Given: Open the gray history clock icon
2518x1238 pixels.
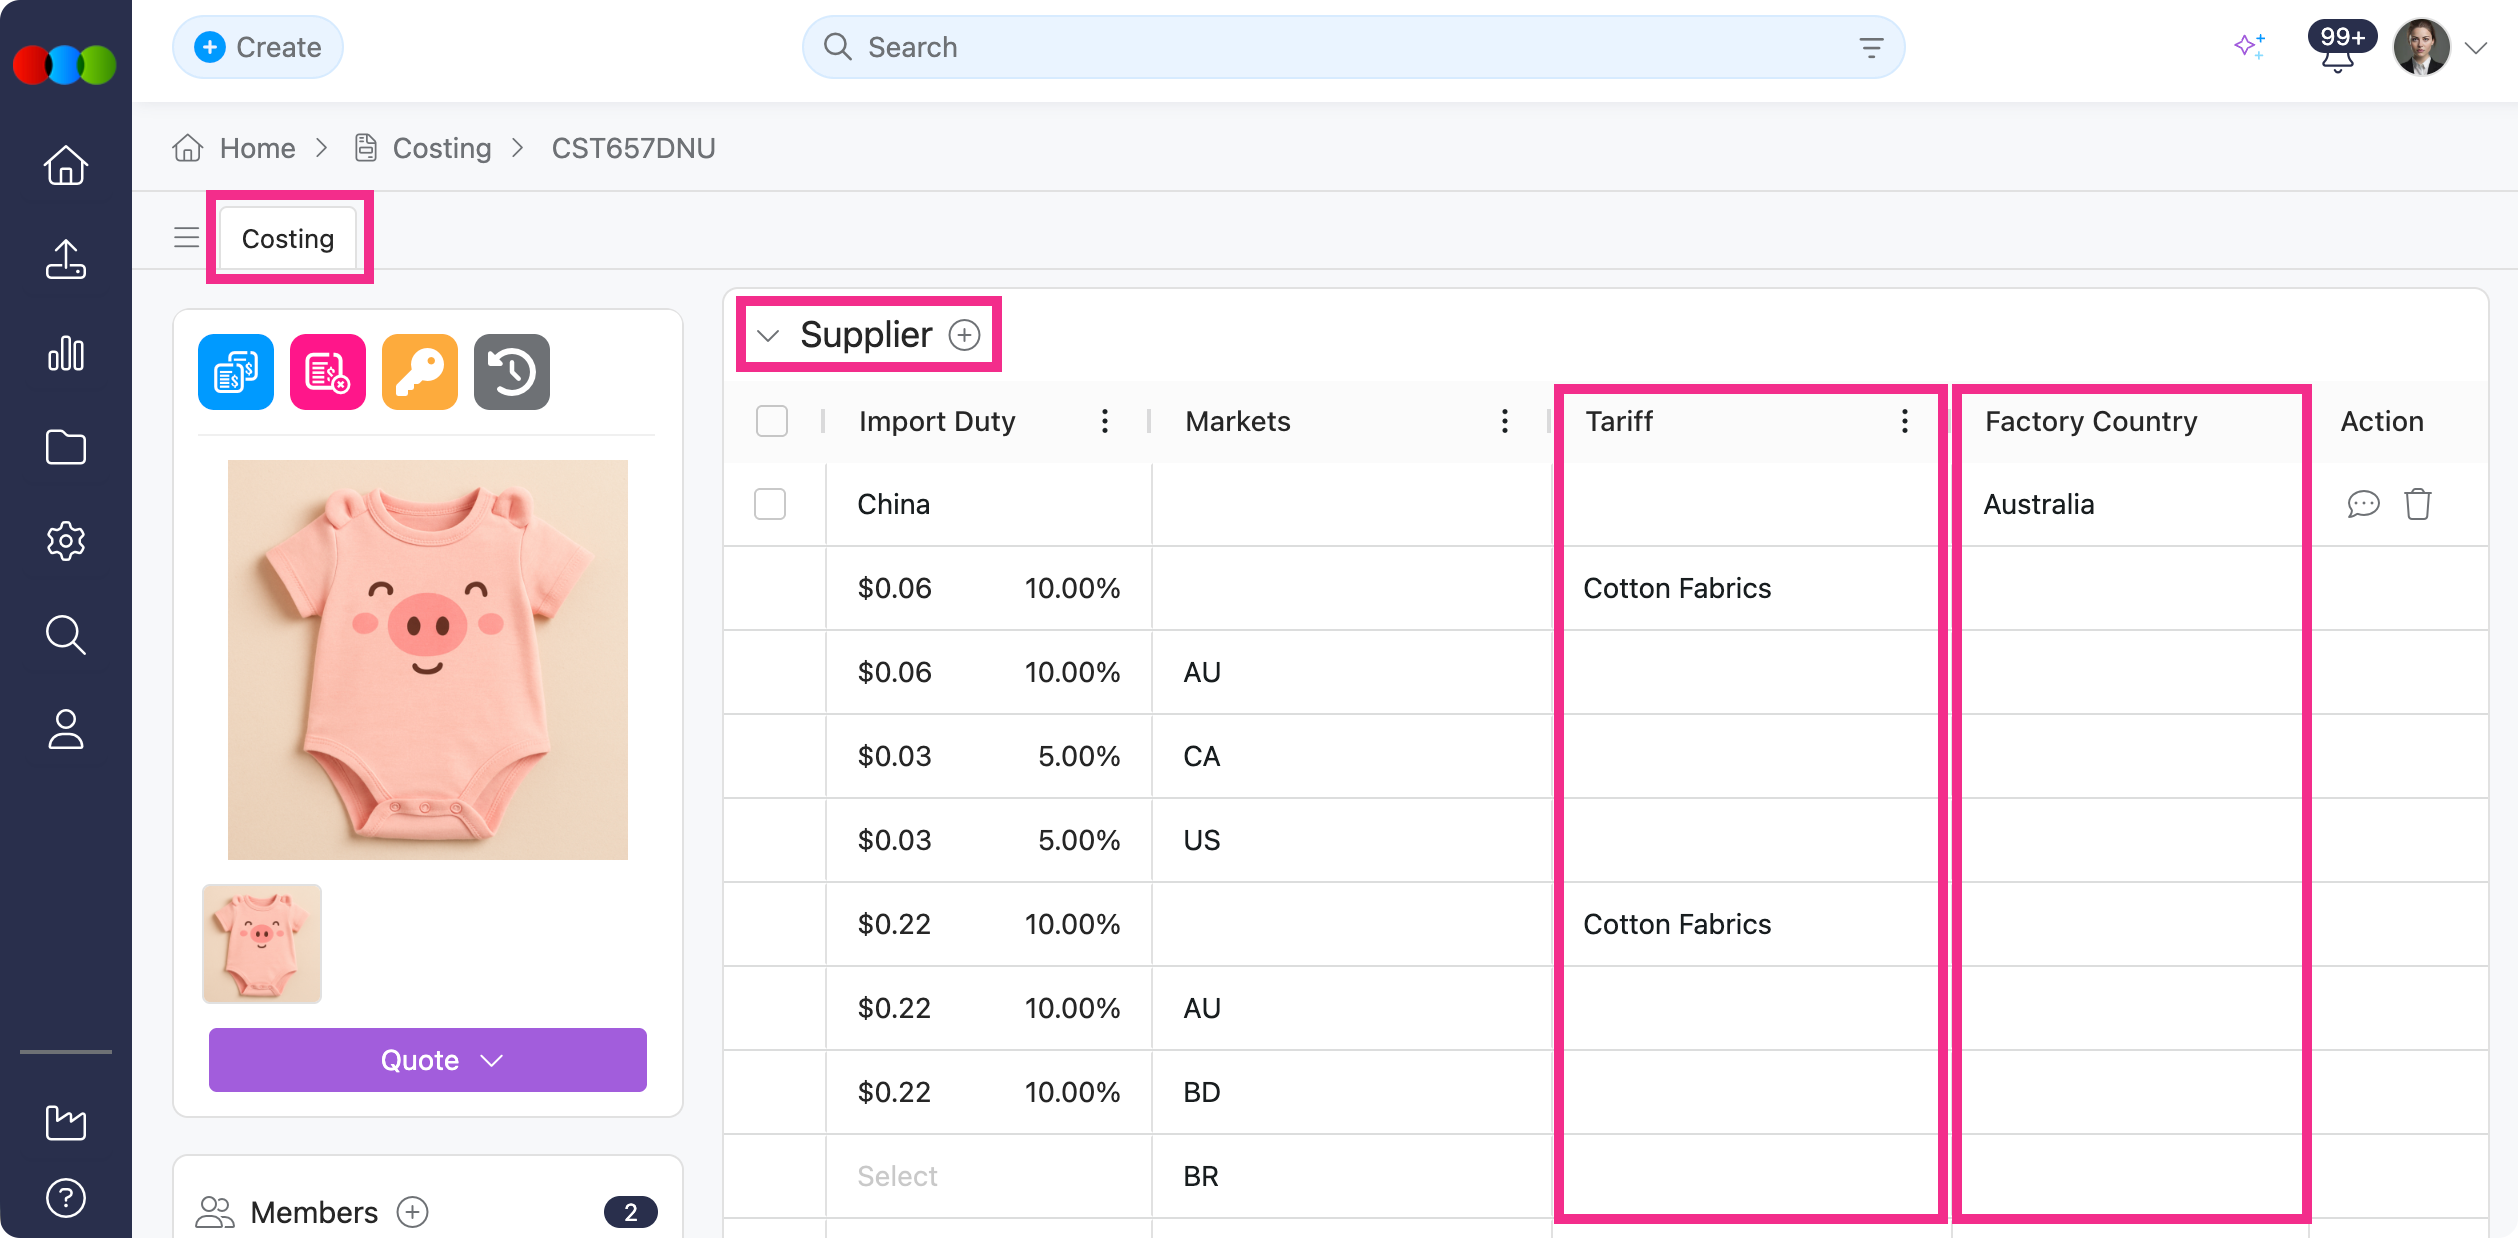Looking at the screenshot, I should [x=511, y=372].
